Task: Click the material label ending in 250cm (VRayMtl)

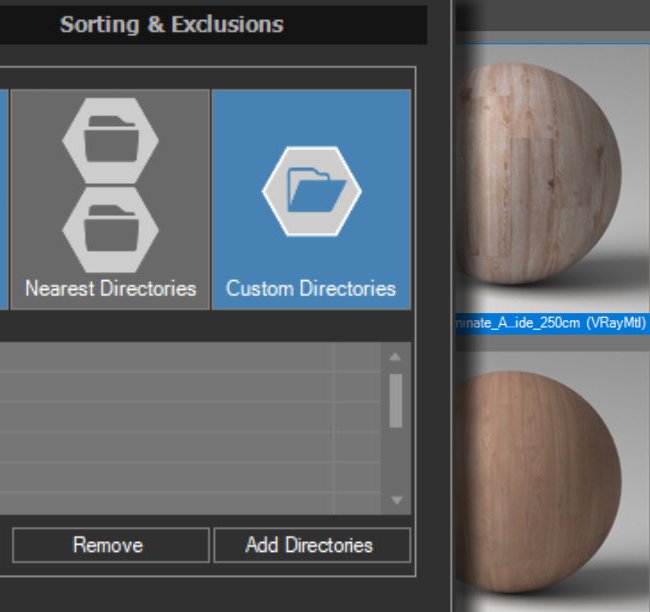Action: coord(553,323)
